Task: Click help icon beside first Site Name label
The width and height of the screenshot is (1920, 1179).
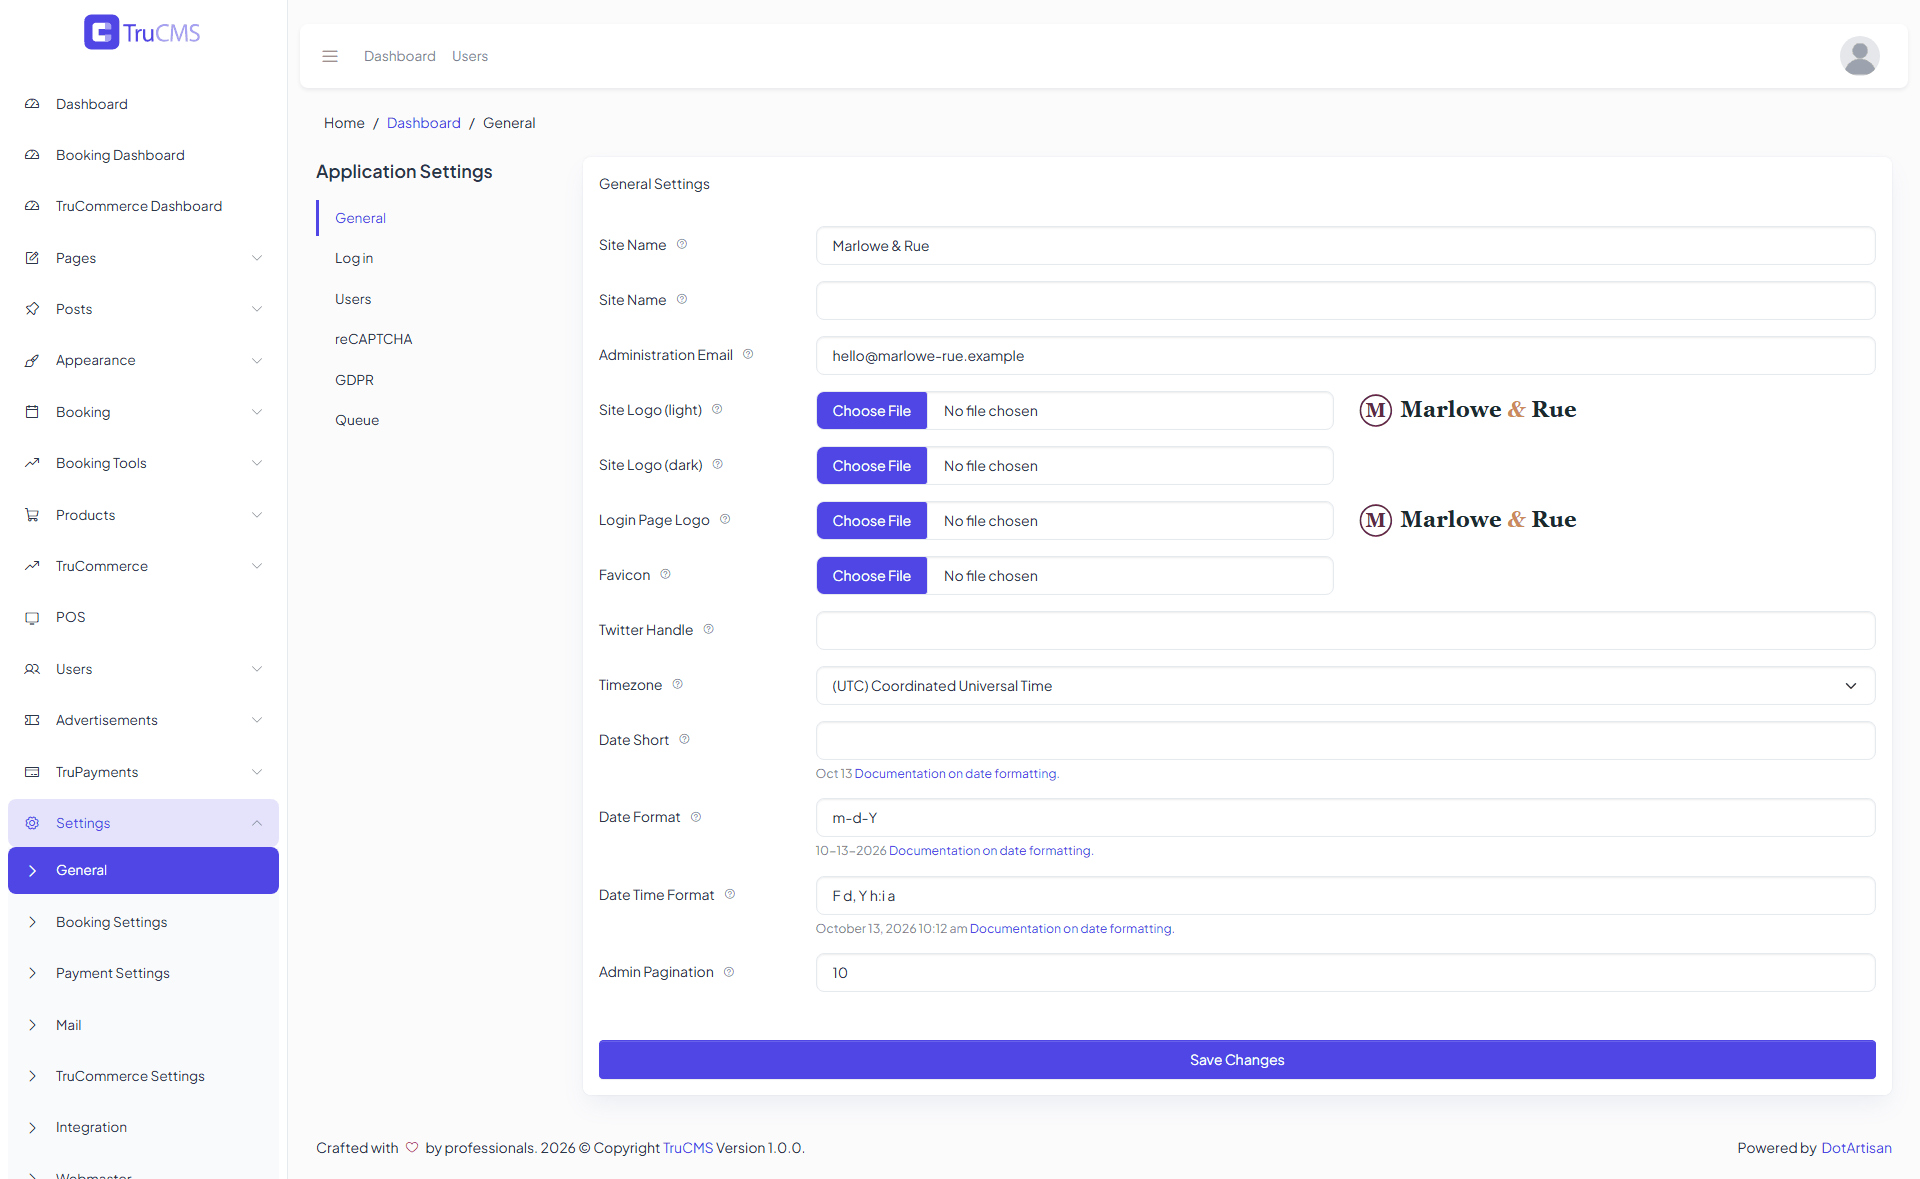Action: tap(682, 244)
